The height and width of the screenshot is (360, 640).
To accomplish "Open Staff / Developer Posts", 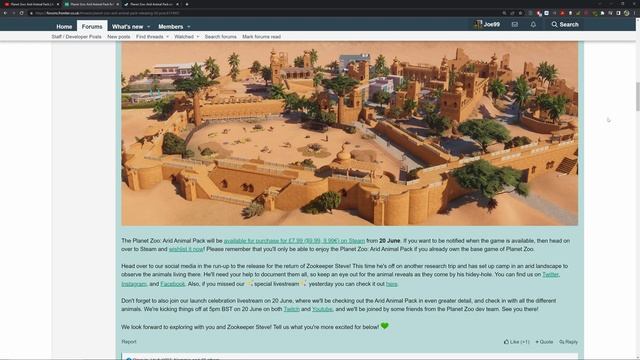I will pos(76,37).
